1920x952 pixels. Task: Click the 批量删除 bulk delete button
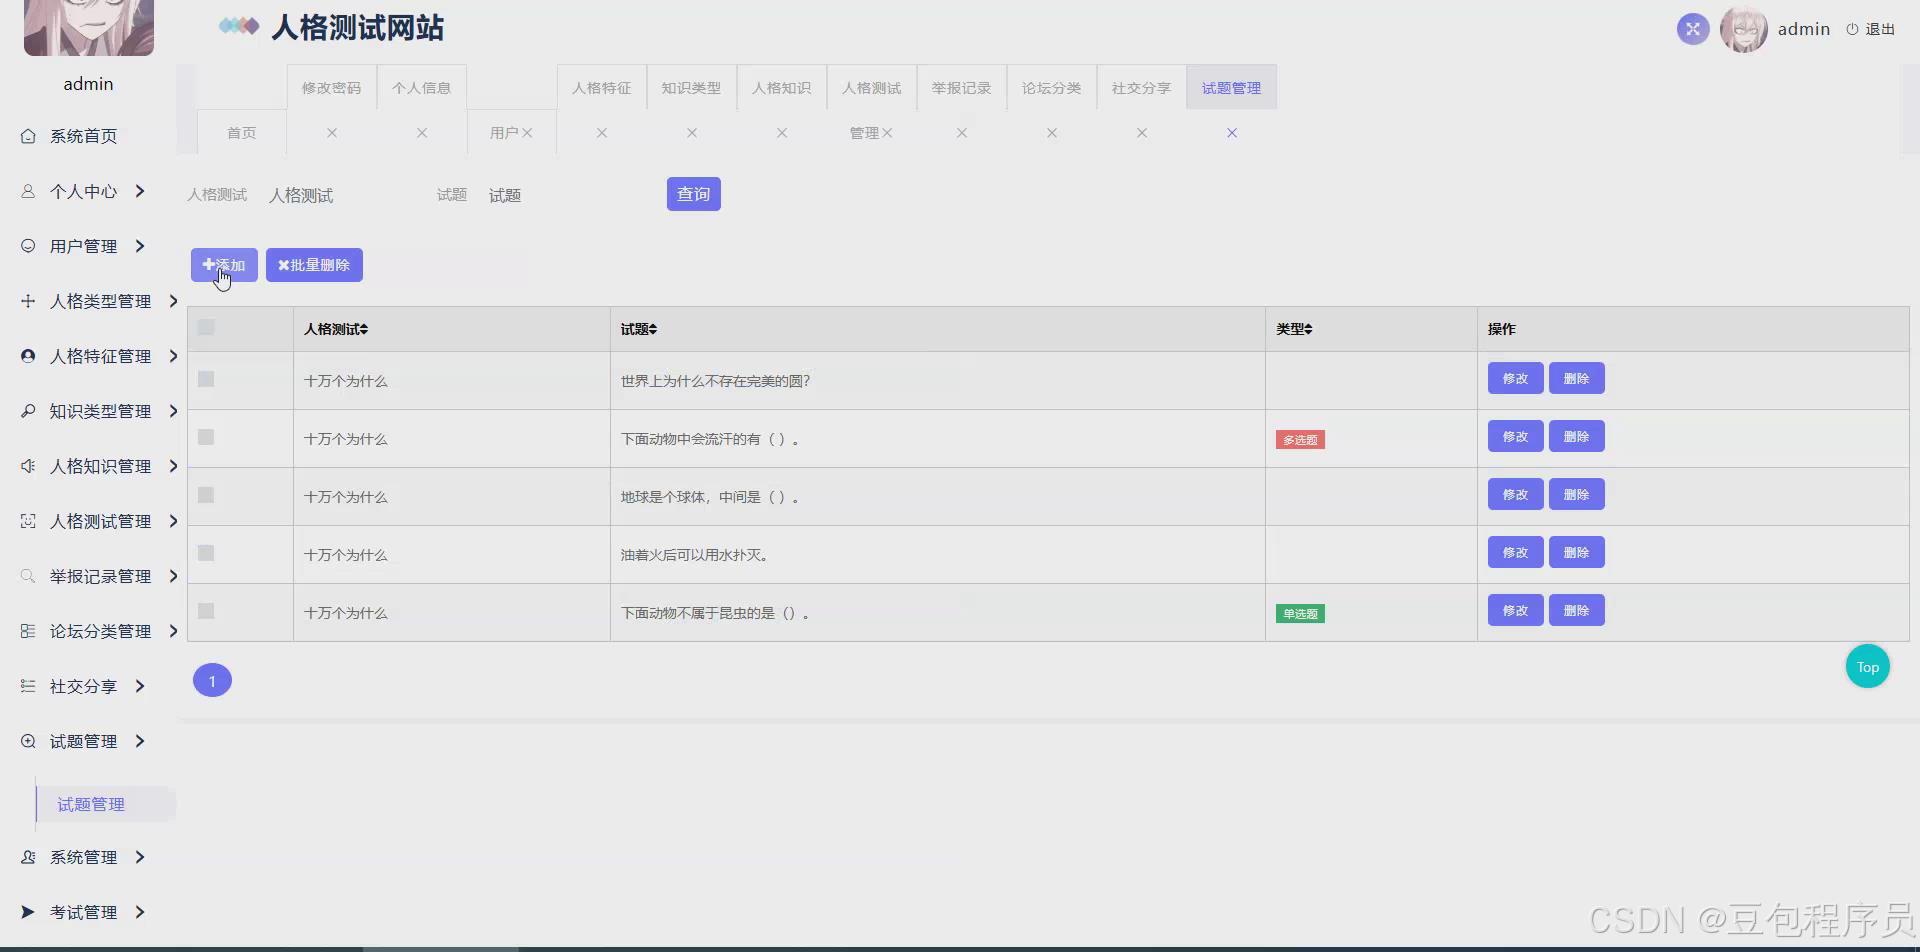click(x=314, y=265)
